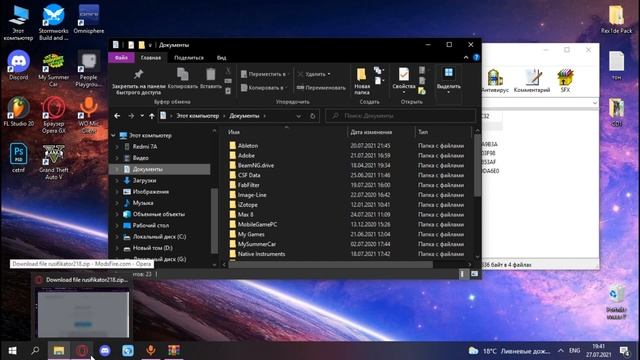Expand Redmi 7A in navigation tree
Viewport: 640px width, 360px height.
(117, 147)
